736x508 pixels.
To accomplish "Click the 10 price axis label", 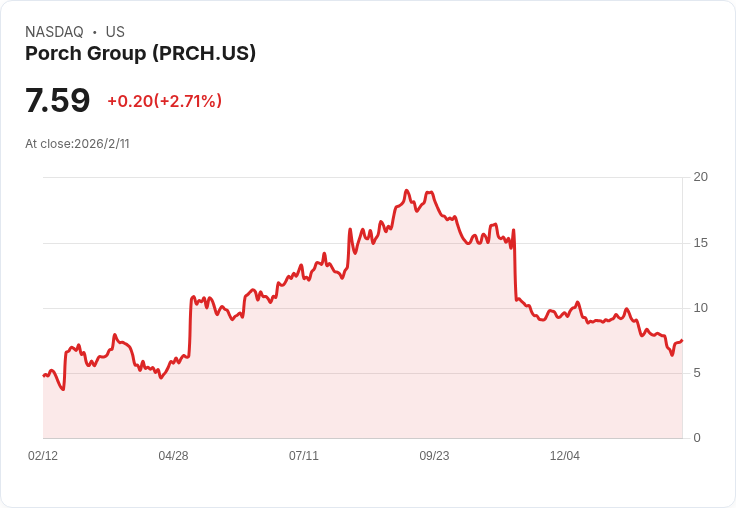I will 700,308.
